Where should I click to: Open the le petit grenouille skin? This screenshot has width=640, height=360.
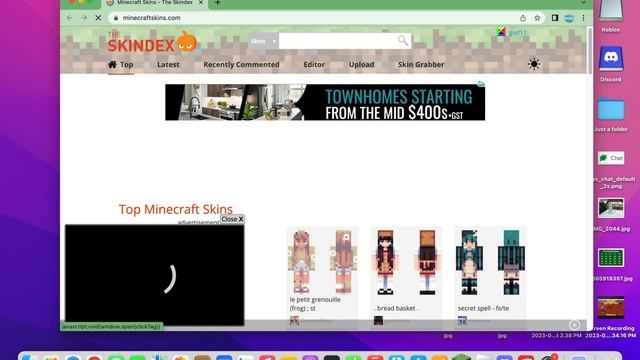[322, 262]
